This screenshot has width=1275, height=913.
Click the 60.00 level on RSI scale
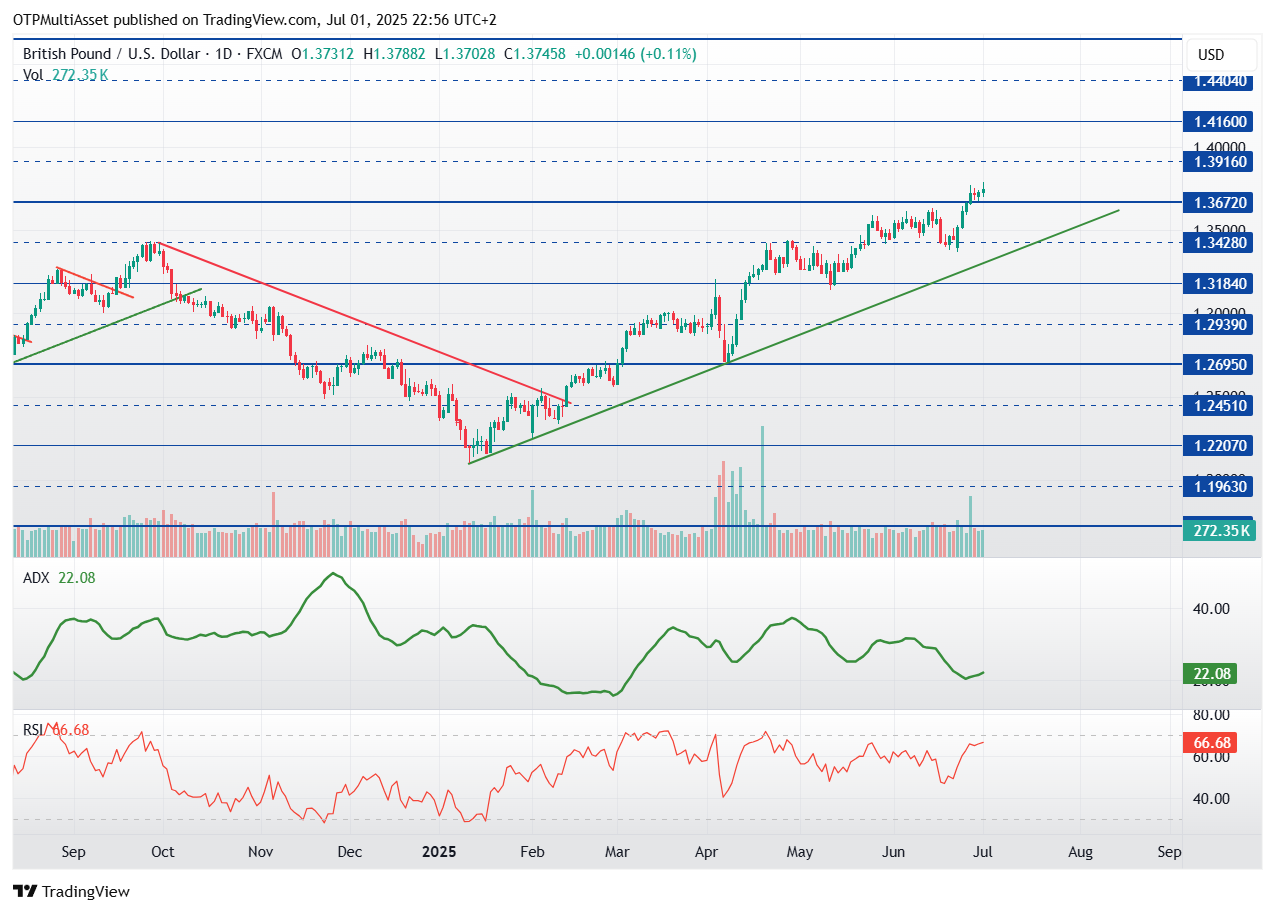coord(1212,757)
